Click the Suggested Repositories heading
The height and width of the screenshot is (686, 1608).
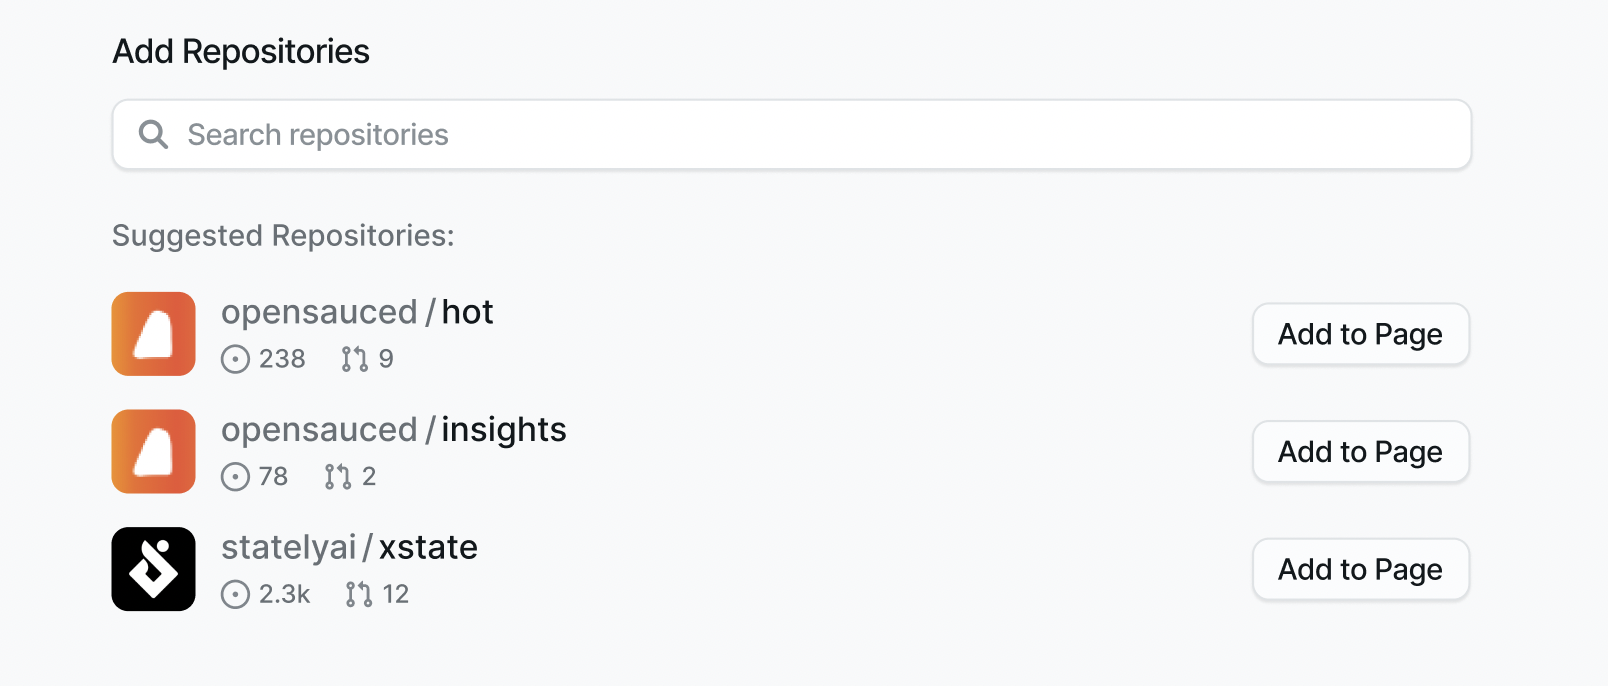click(x=282, y=236)
